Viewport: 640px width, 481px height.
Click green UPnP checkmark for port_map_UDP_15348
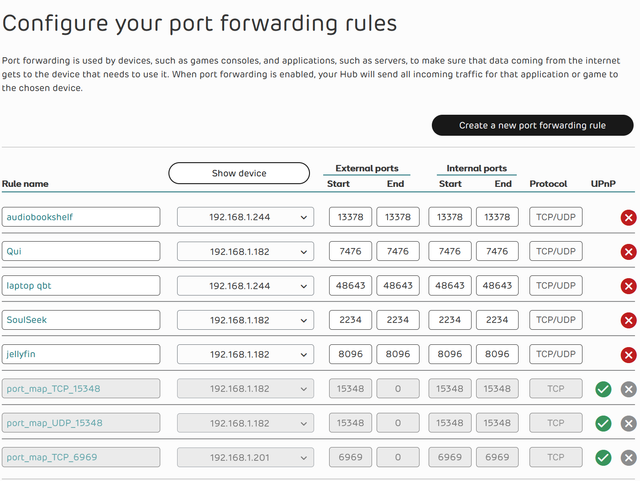tap(603, 423)
